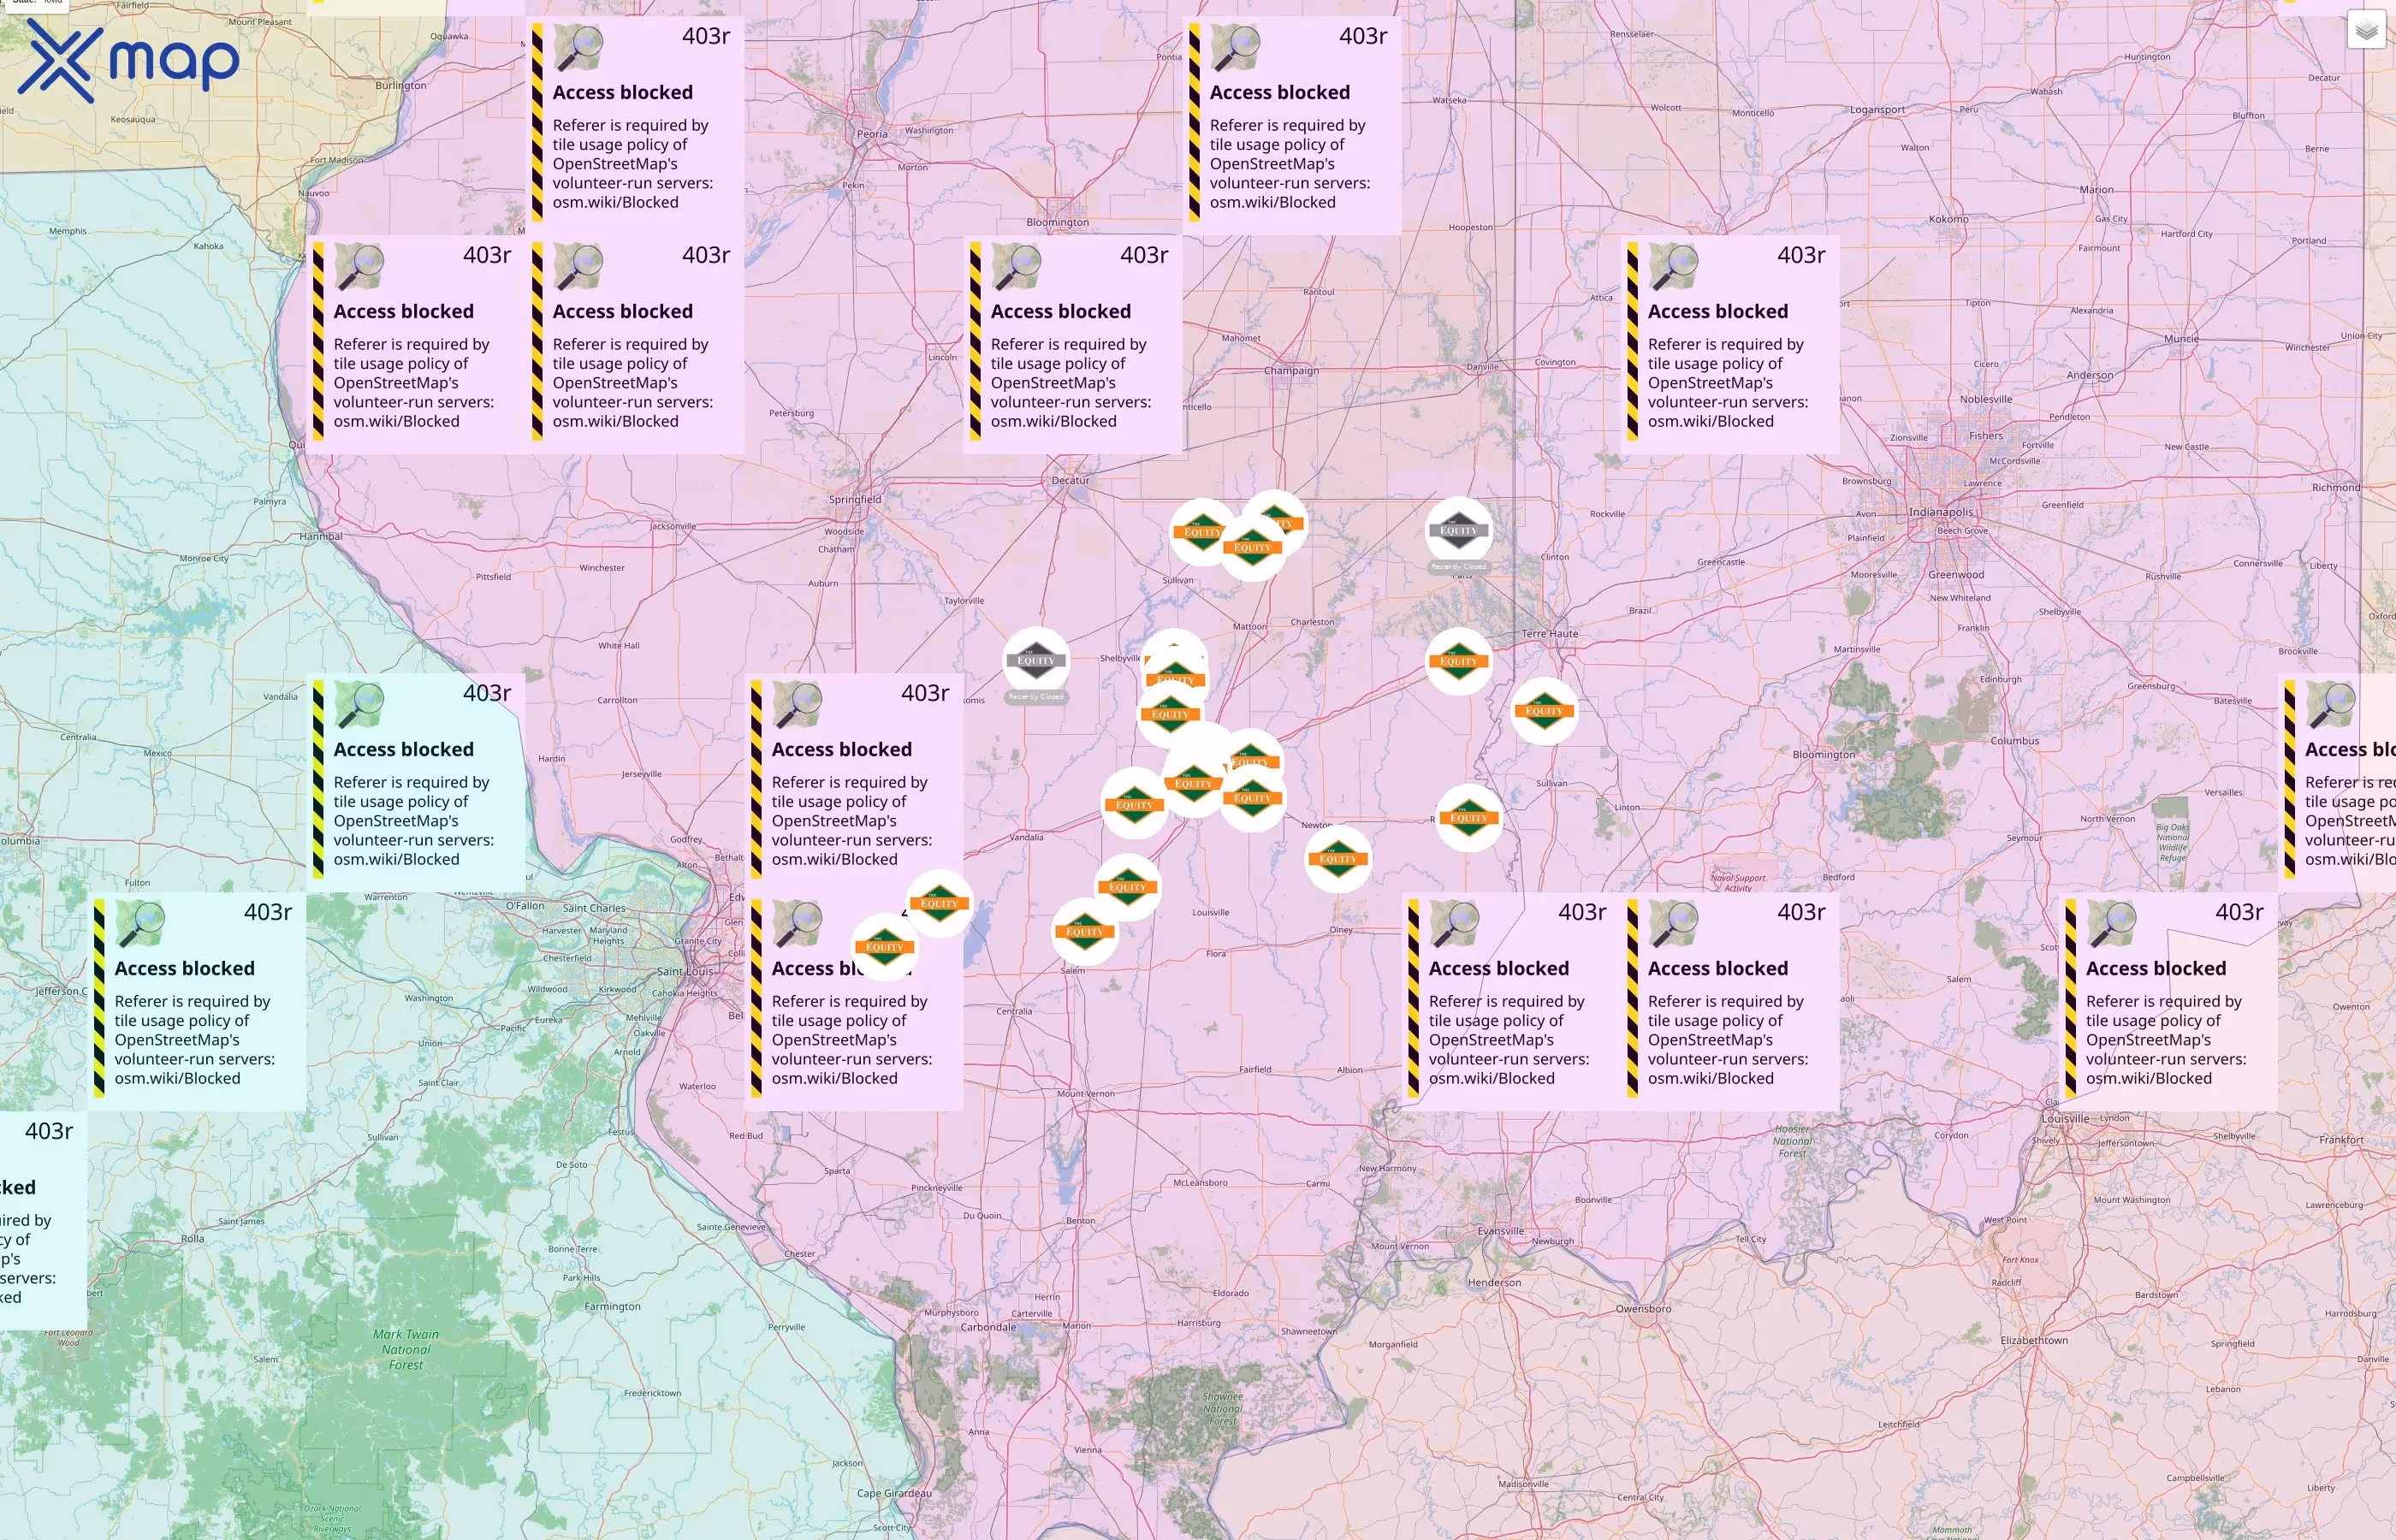This screenshot has height=1540, width=2396.
Task: Click the Hoosier National Forest label
Action: 1792,1141
